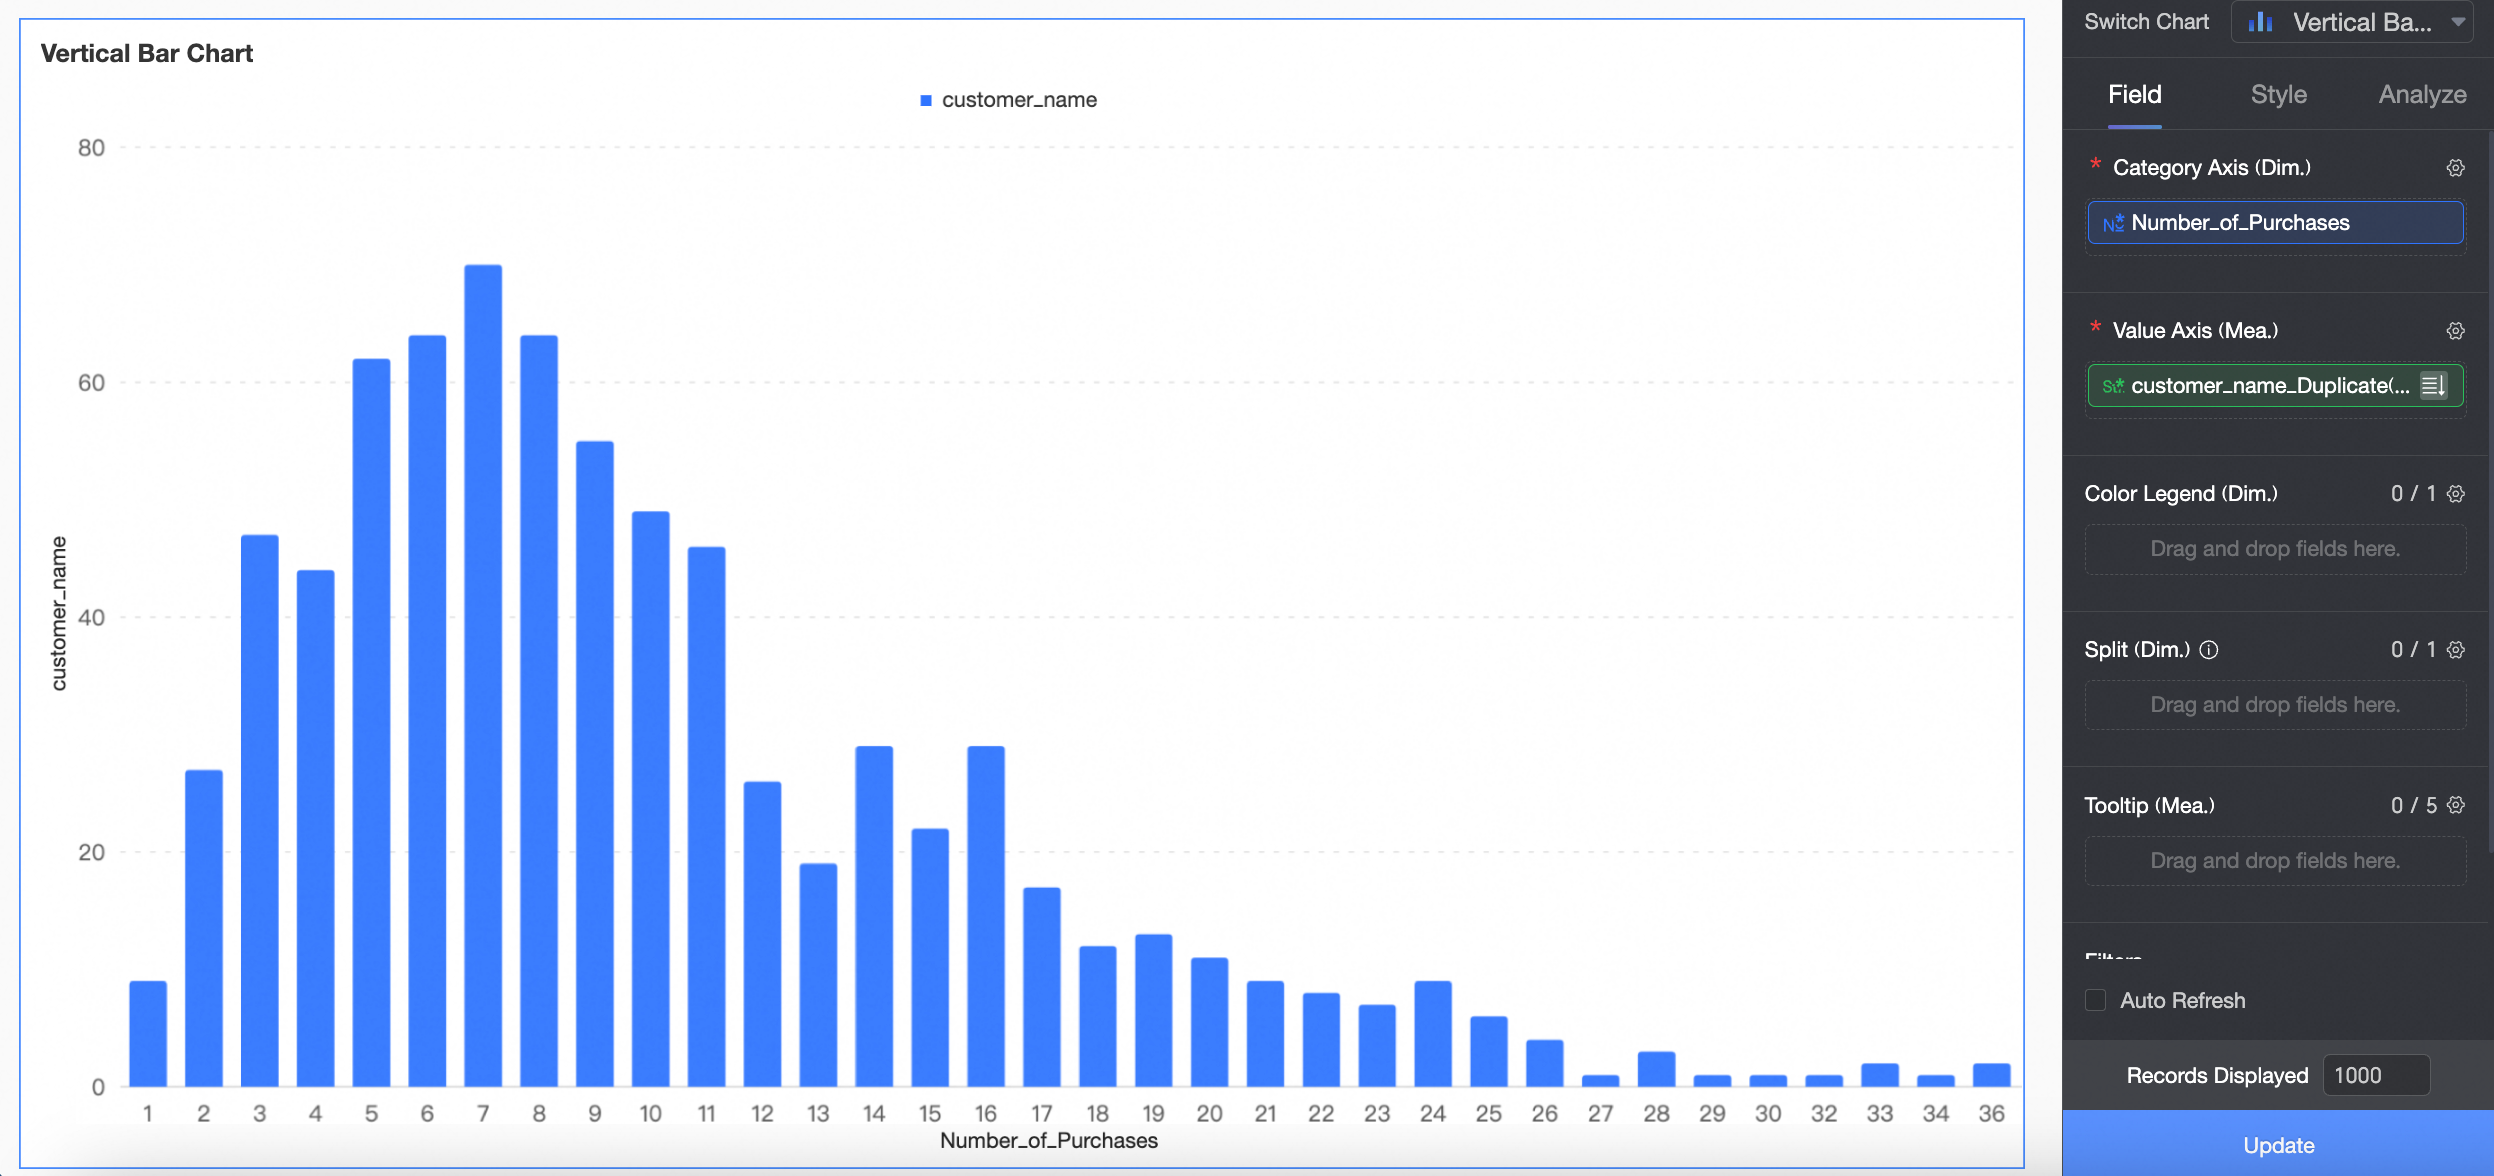Select the Field tab

click(2134, 95)
